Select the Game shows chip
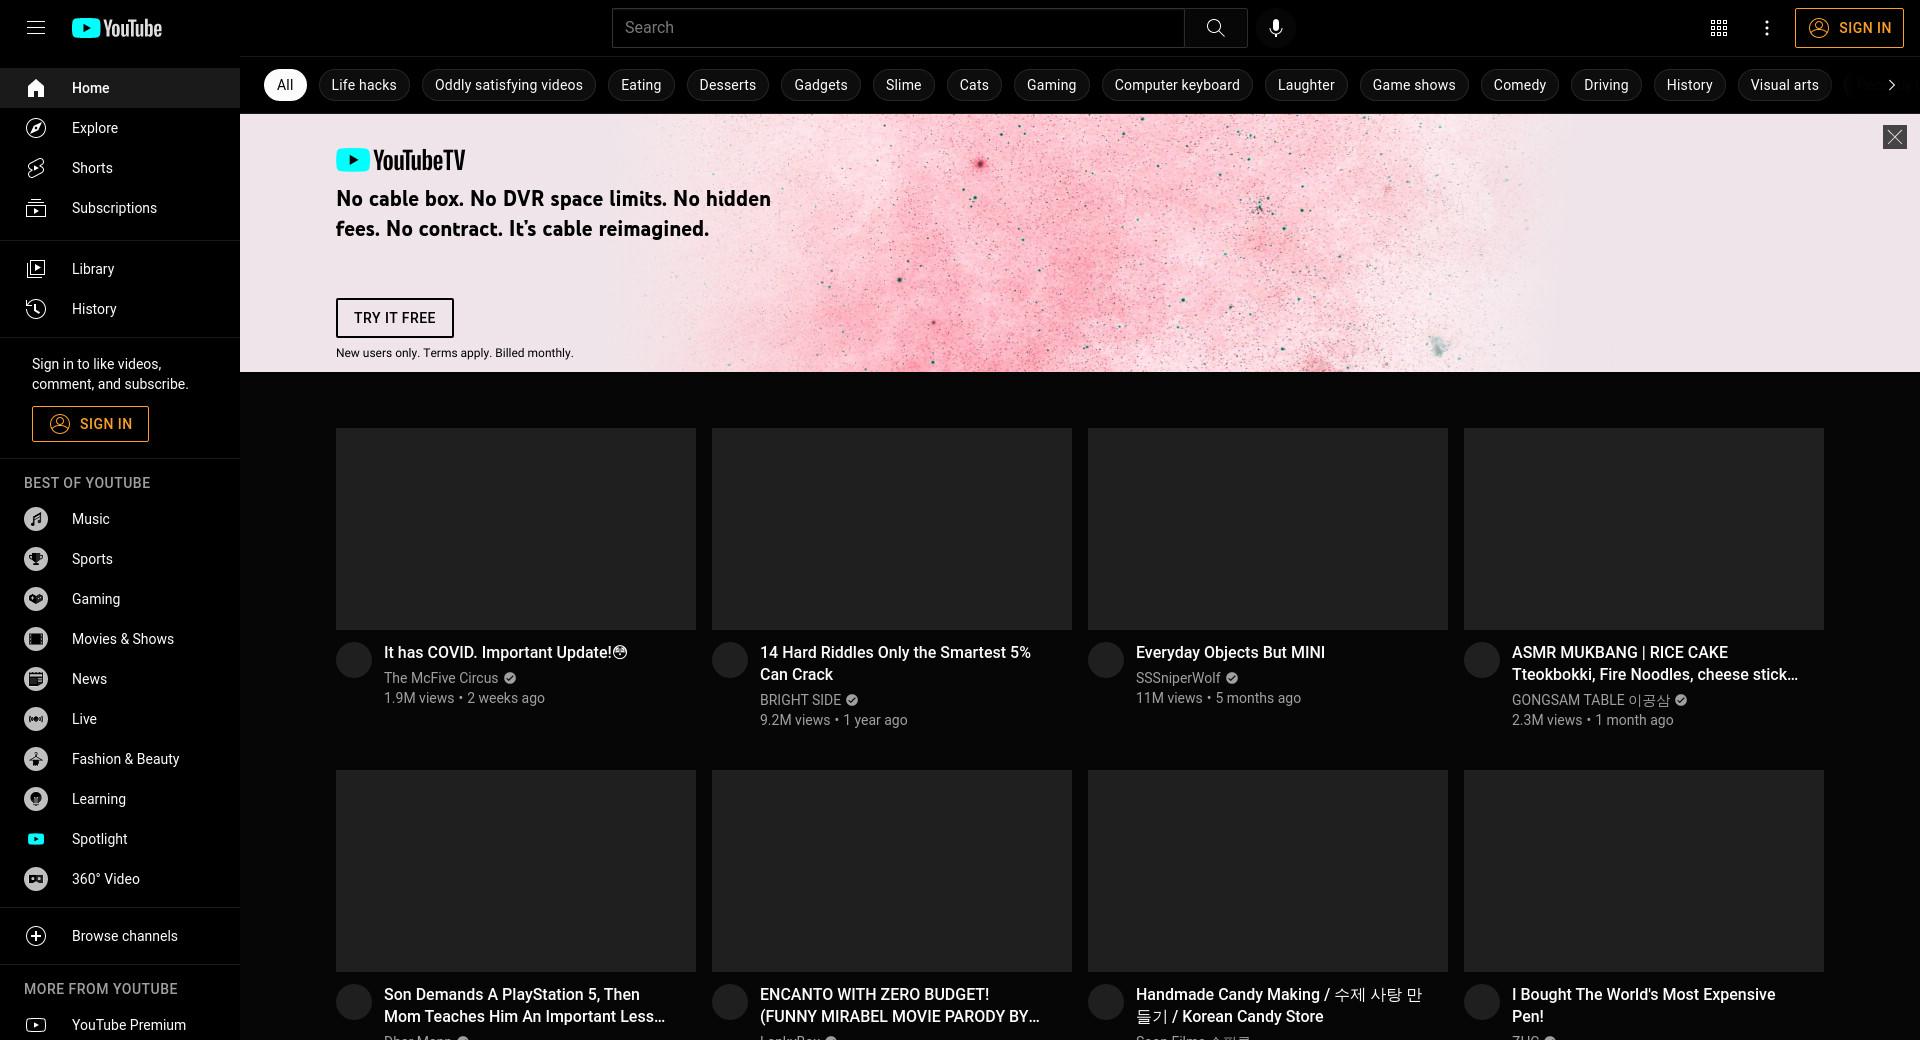The width and height of the screenshot is (1920, 1040). (1414, 85)
